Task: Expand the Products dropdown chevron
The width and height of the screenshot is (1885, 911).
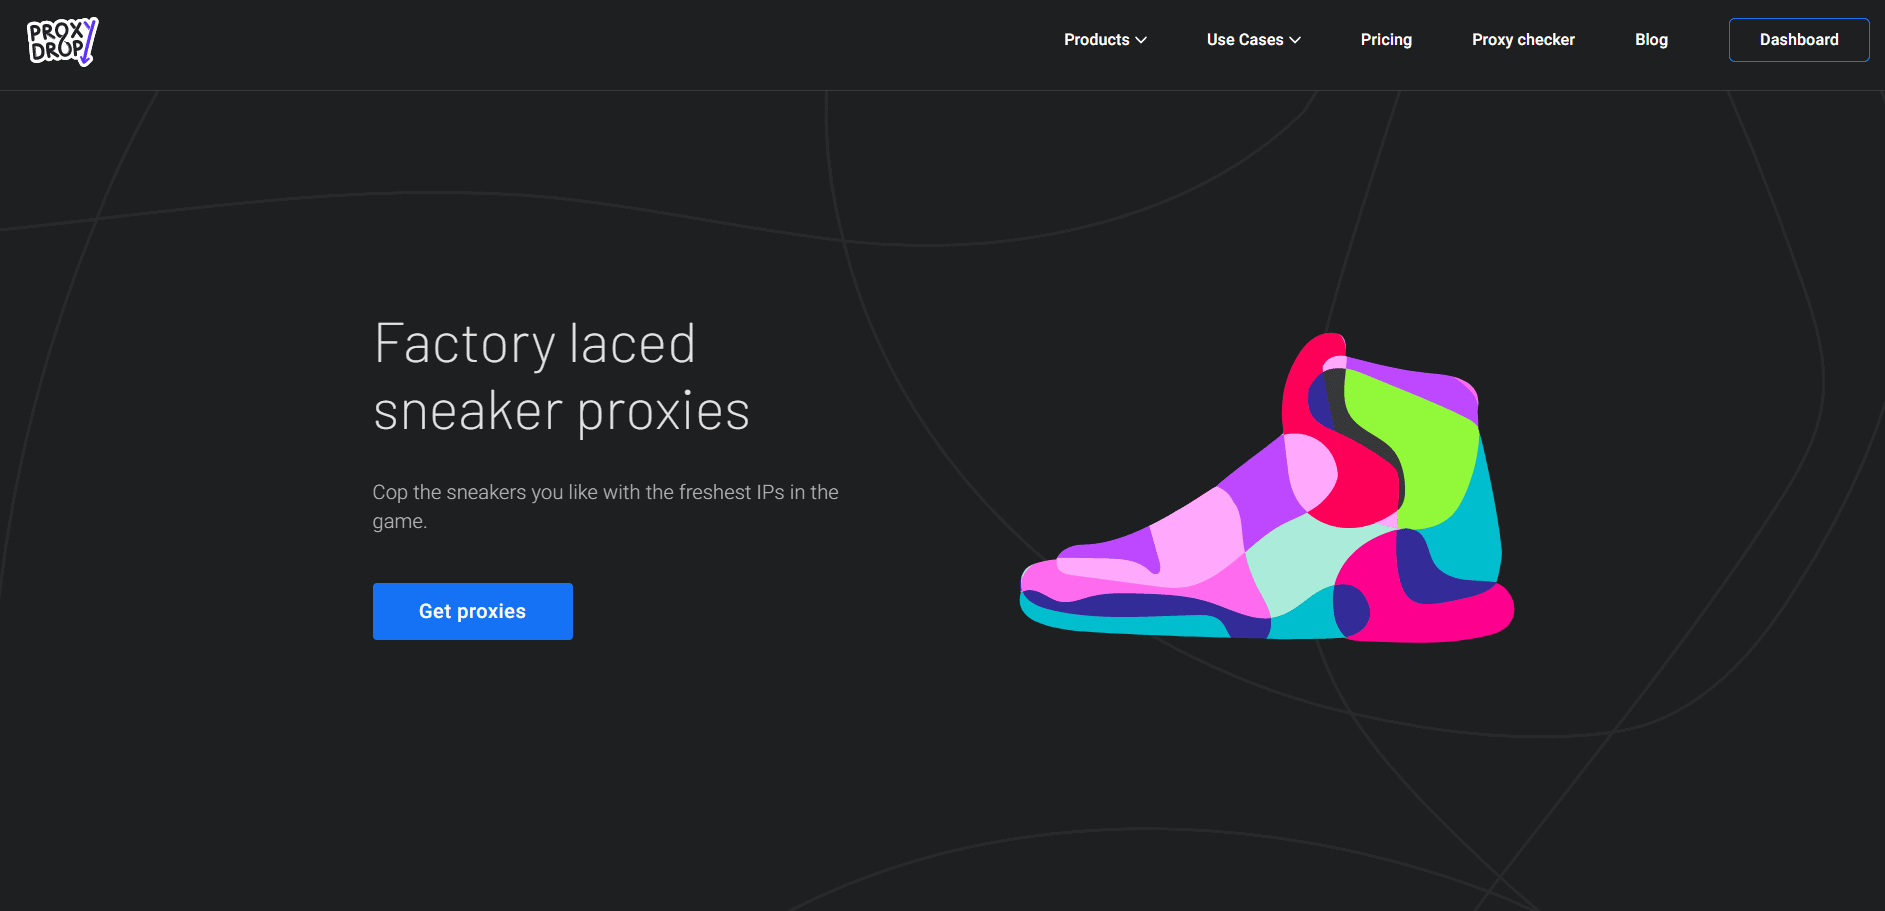Action: [1141, 40]
